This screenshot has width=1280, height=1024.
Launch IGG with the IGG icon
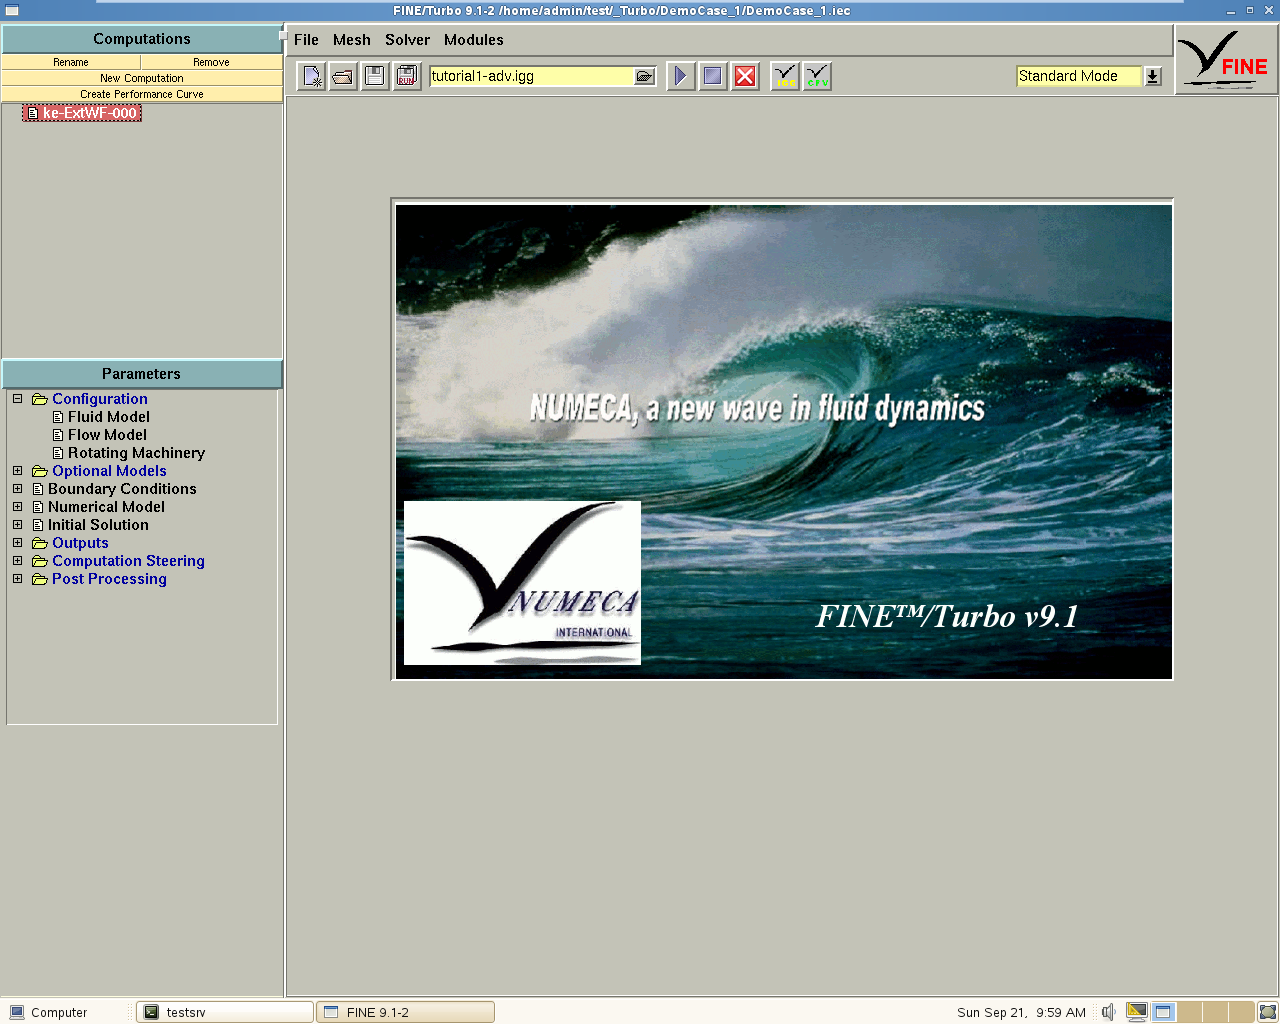tap(785, 76)
